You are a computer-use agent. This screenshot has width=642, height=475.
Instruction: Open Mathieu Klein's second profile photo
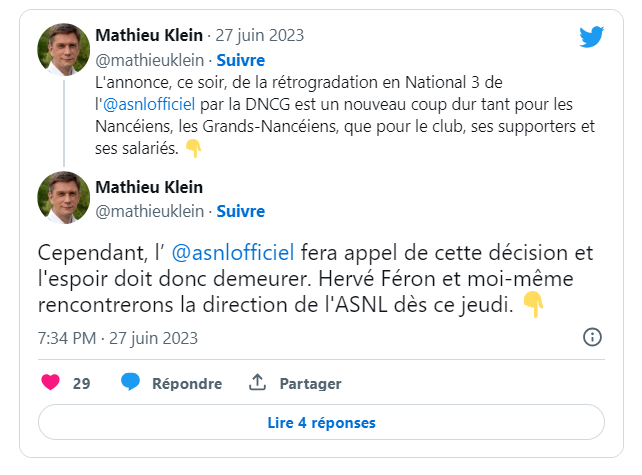(64, 197)
